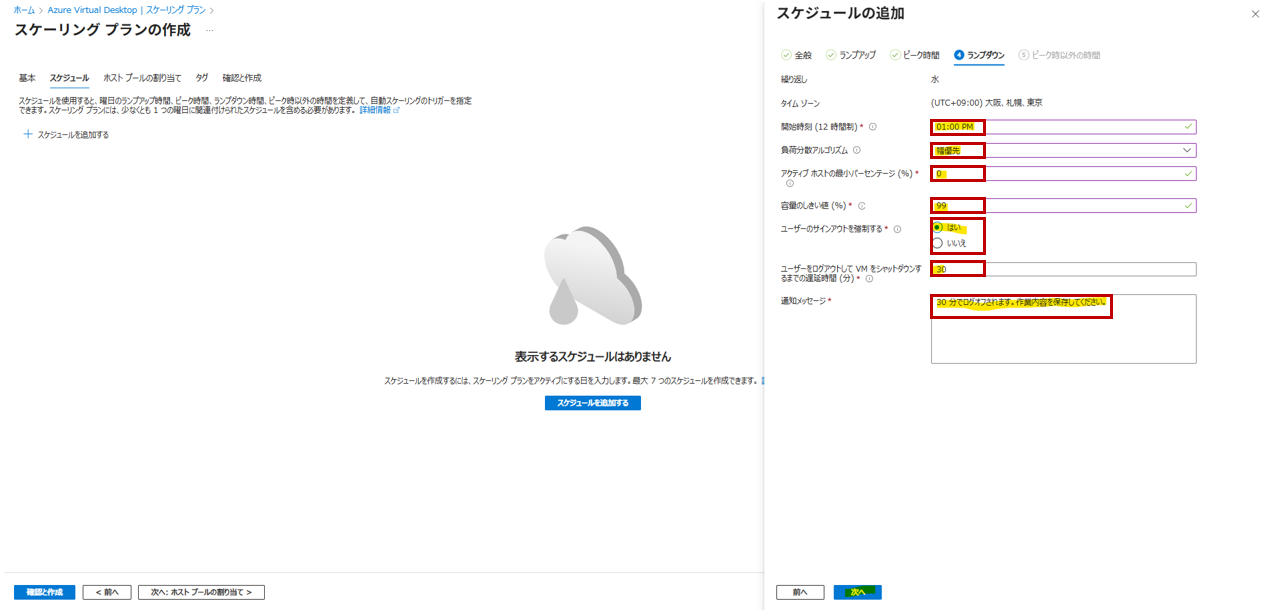Click the blue スケジュールを追加する button
1264x610 pixels.
point(592,403)
